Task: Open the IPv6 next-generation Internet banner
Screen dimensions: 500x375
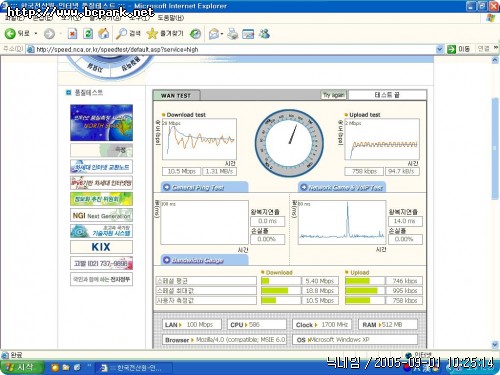Action: pos(101,183)
